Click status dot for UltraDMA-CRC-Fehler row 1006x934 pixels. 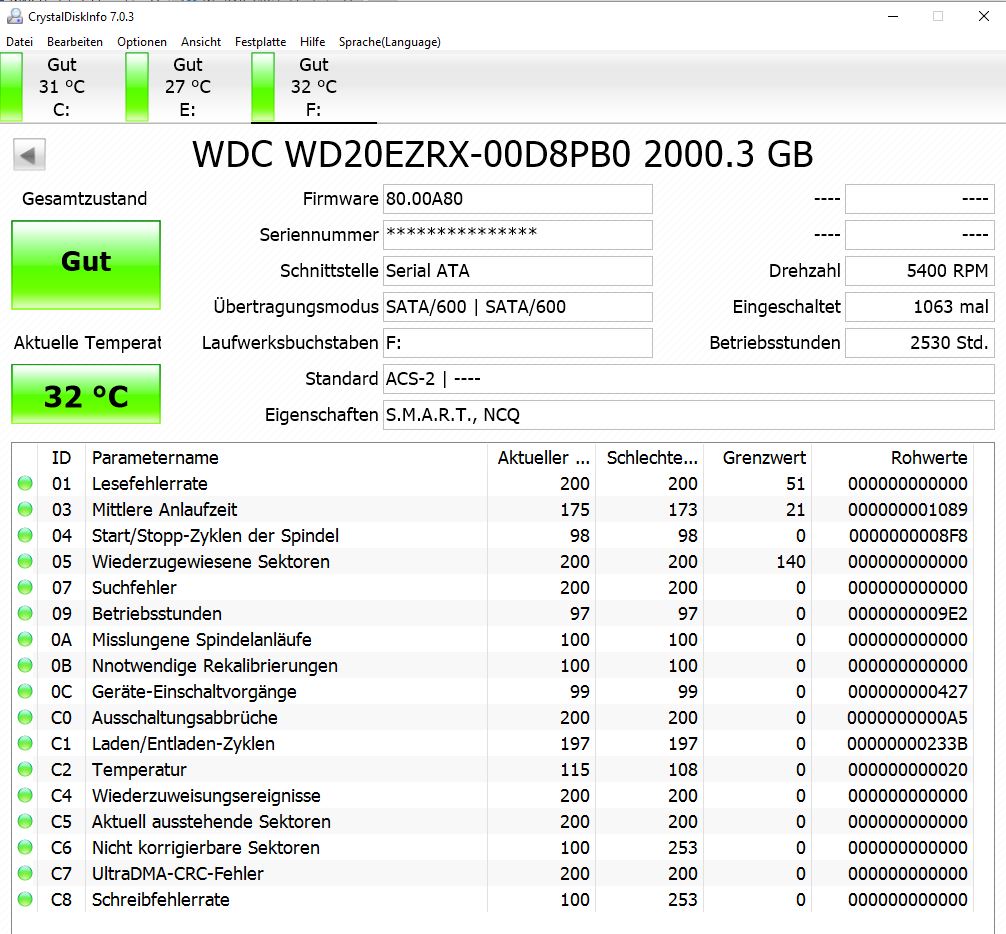[25, 873]
